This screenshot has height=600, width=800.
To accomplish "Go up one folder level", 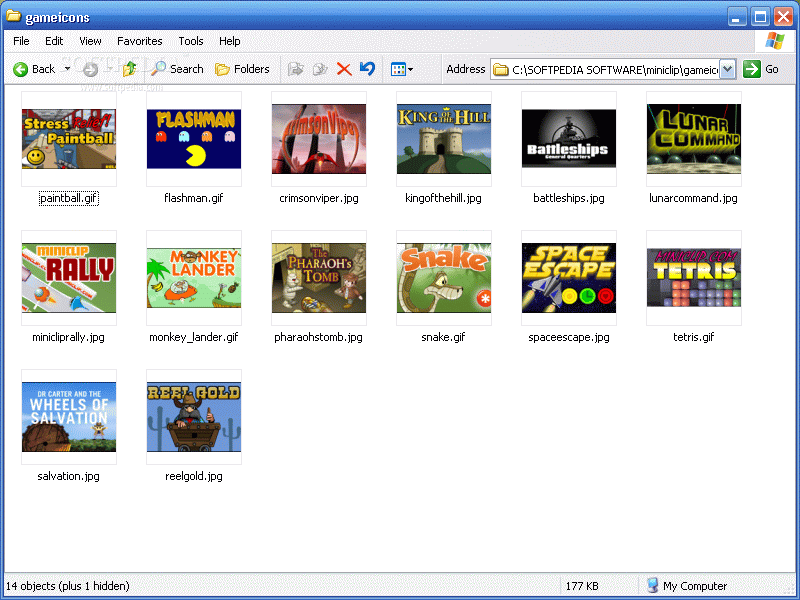I will [x=130, y=69].
